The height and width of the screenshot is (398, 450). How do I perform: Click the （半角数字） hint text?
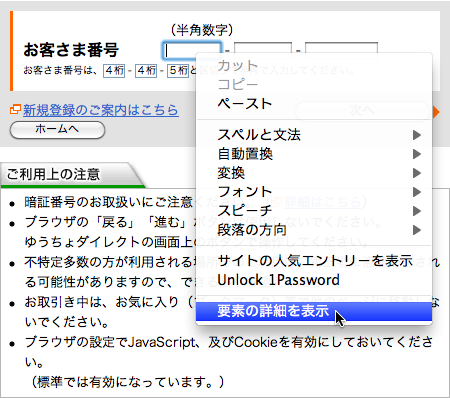(x=202, y=30)
